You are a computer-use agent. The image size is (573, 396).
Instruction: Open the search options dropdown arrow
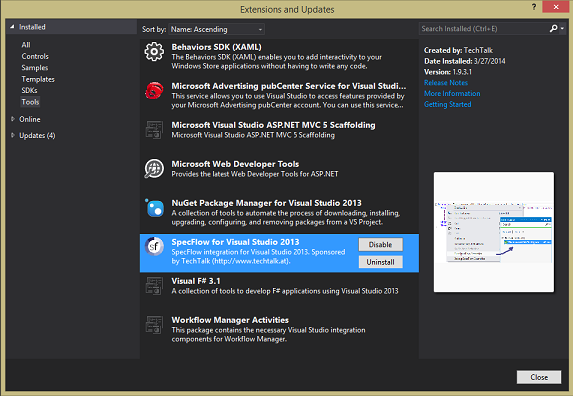coord(562,28)
